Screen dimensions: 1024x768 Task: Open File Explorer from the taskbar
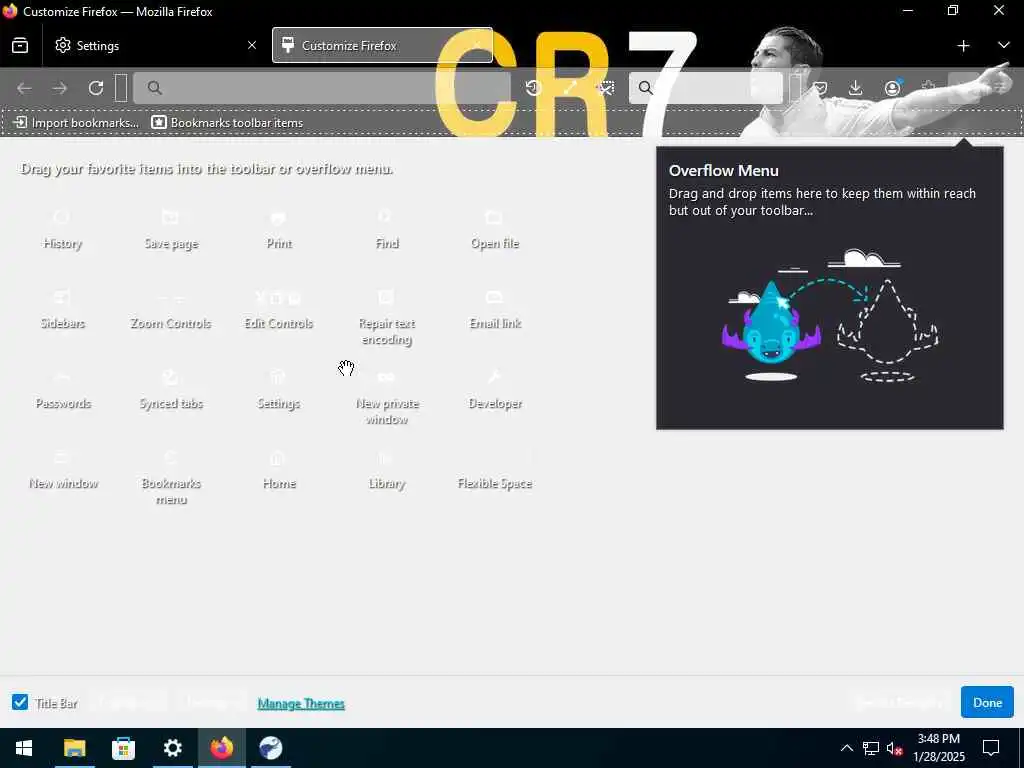(74, 748)
